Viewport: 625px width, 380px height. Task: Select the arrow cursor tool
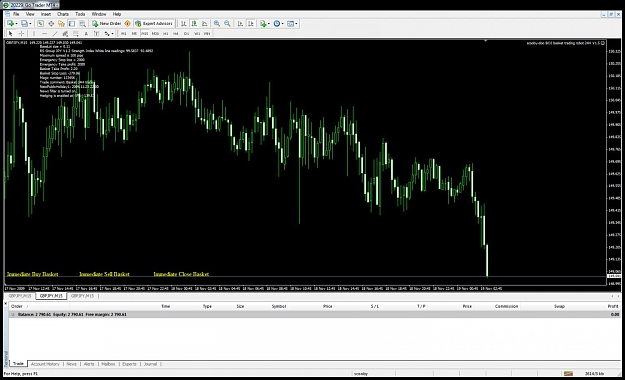click(11, 33)
